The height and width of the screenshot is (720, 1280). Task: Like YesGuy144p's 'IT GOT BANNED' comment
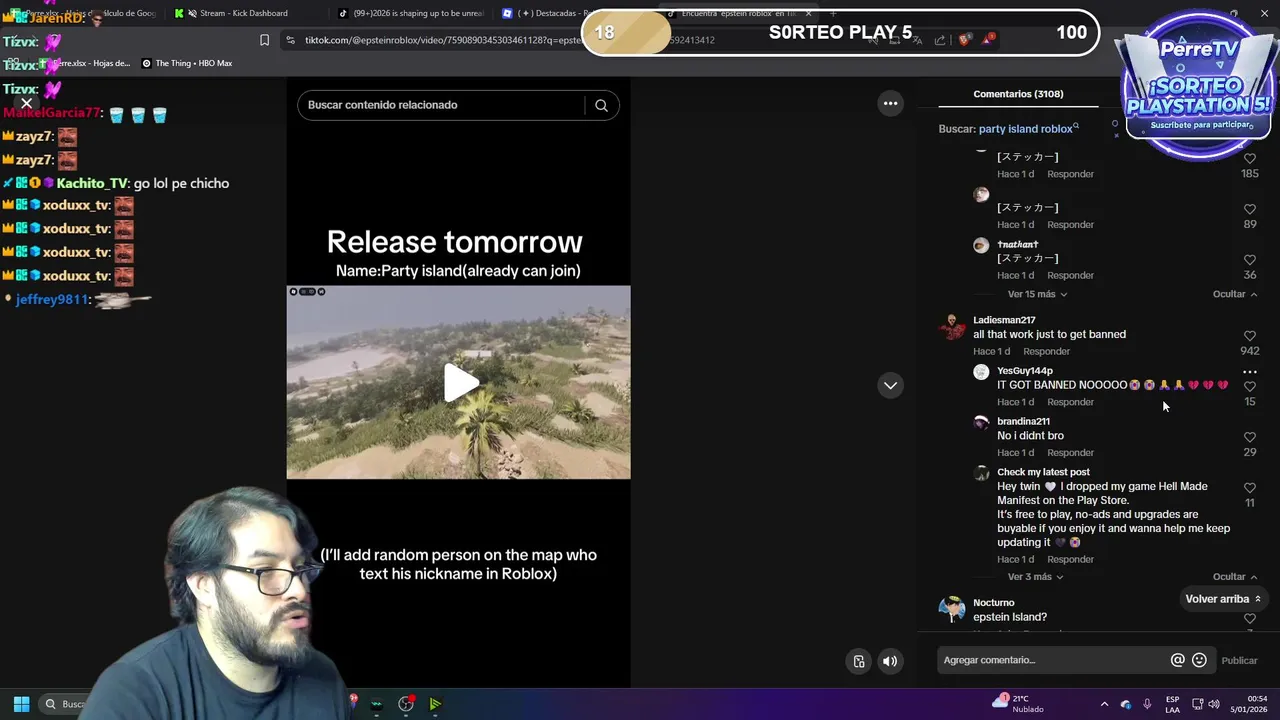1249,387
